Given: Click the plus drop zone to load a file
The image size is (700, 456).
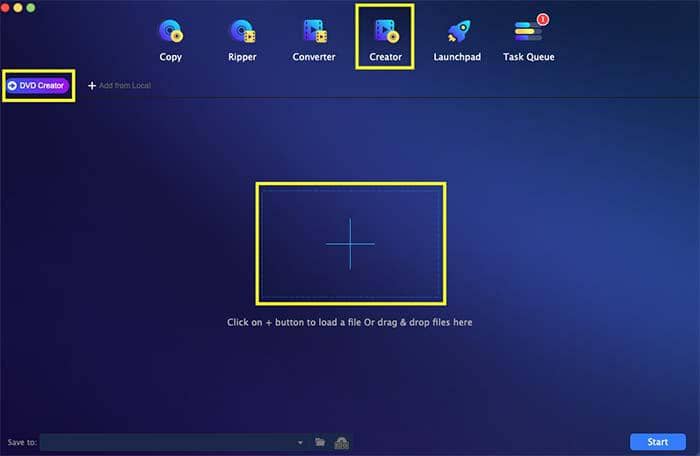Looking at the screenshot, I should (351, 244).
